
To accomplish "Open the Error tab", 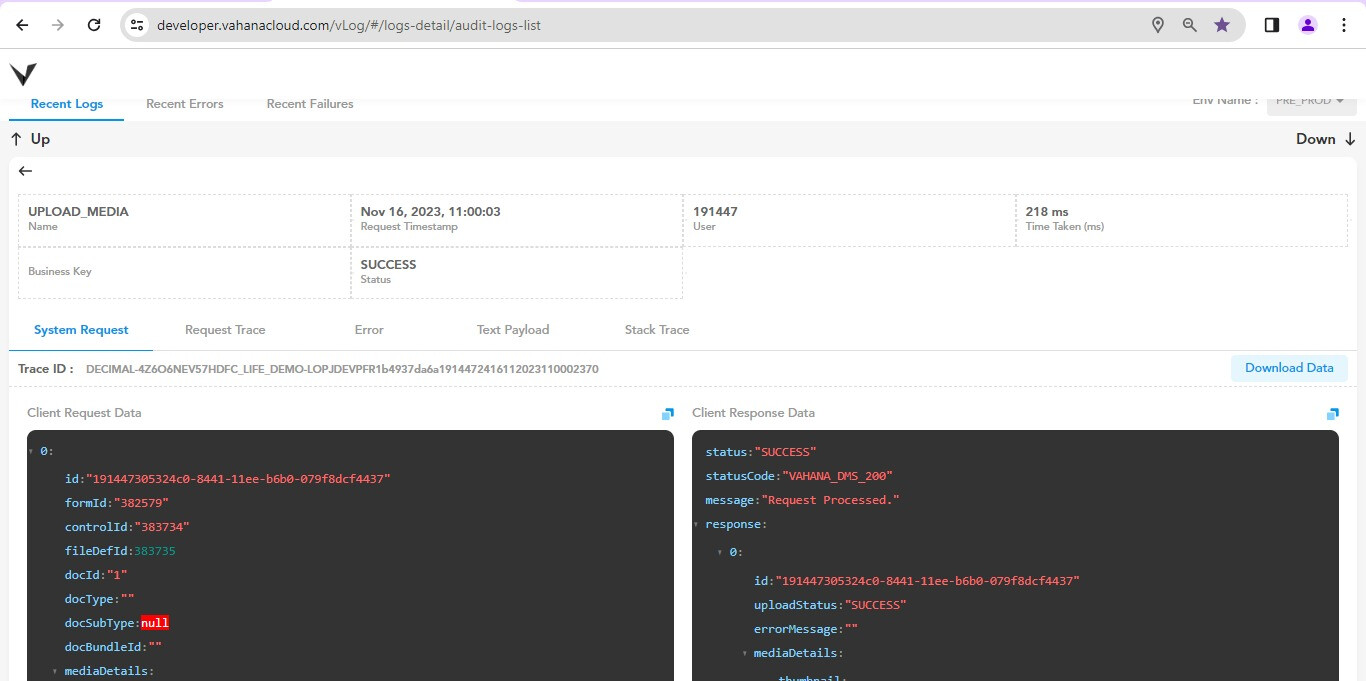I will (x=369, y=330).
